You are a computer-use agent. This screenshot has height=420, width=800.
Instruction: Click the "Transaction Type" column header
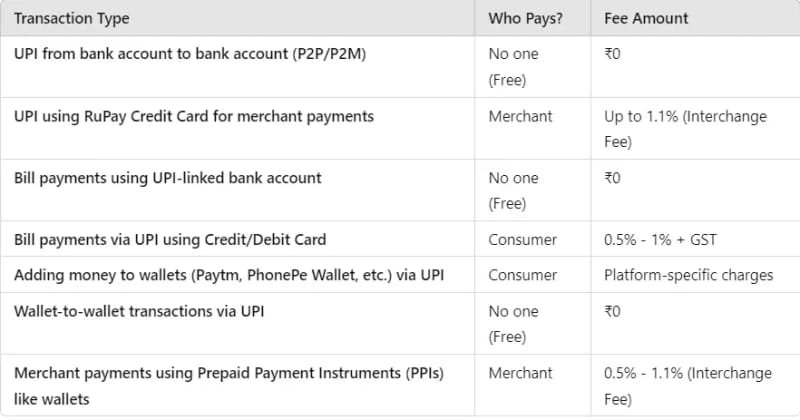(72, 19)
